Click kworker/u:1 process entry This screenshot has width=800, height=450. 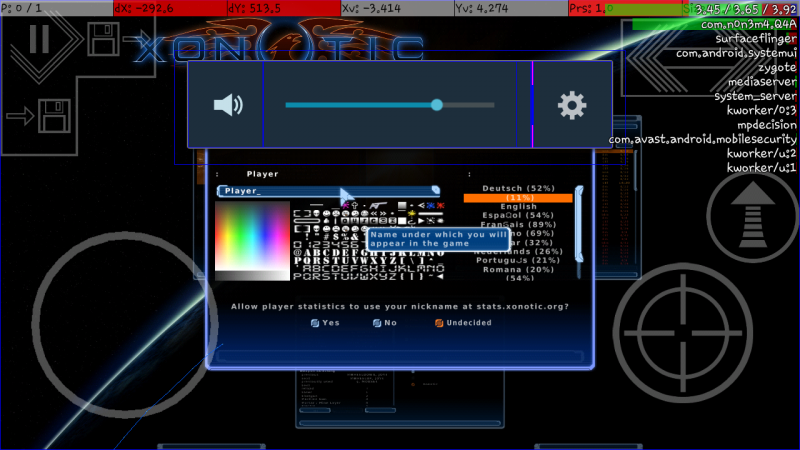pyautogui.click(x=762, y=167)
